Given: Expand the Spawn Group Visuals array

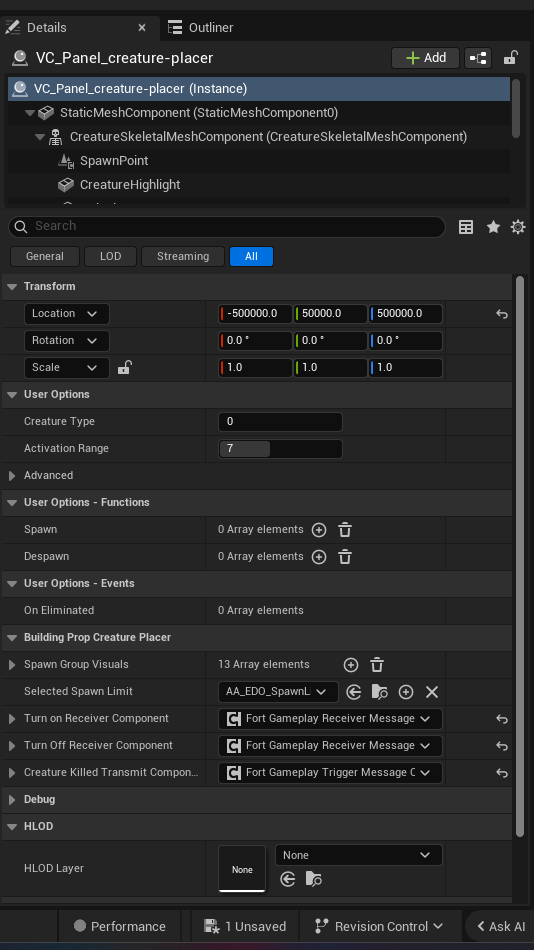Looking at the screenshot, I should [x=12, y=665].
